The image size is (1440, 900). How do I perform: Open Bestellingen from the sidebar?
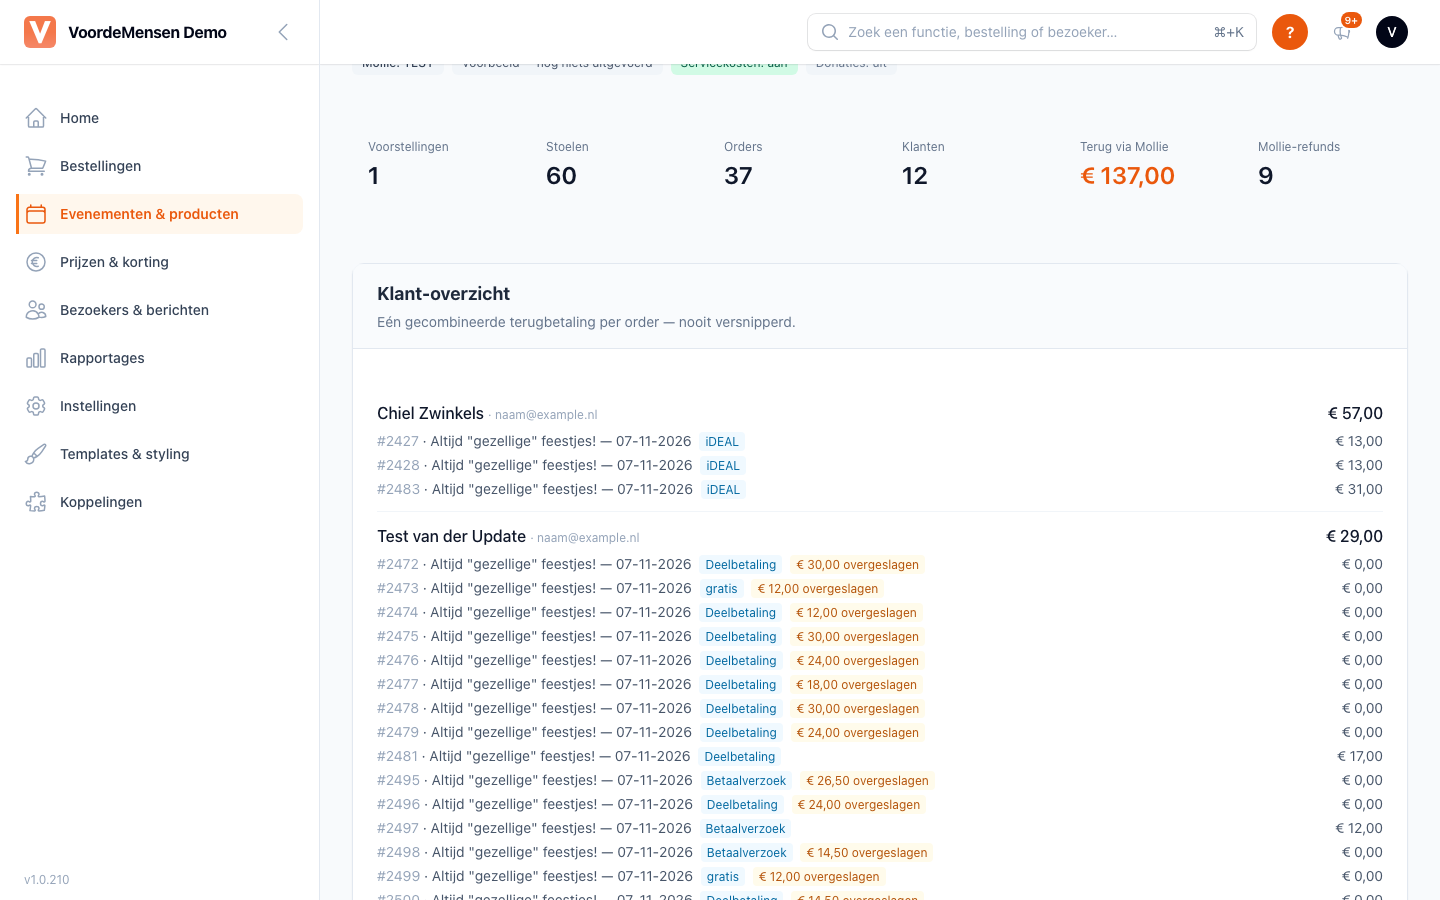click(x=160, y=166)
